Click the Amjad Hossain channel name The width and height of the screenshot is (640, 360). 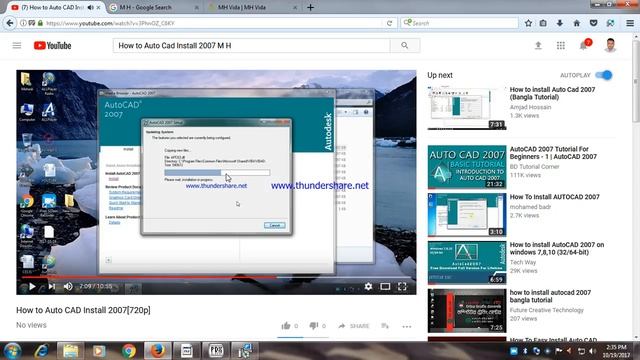click(x=530, y=107)
